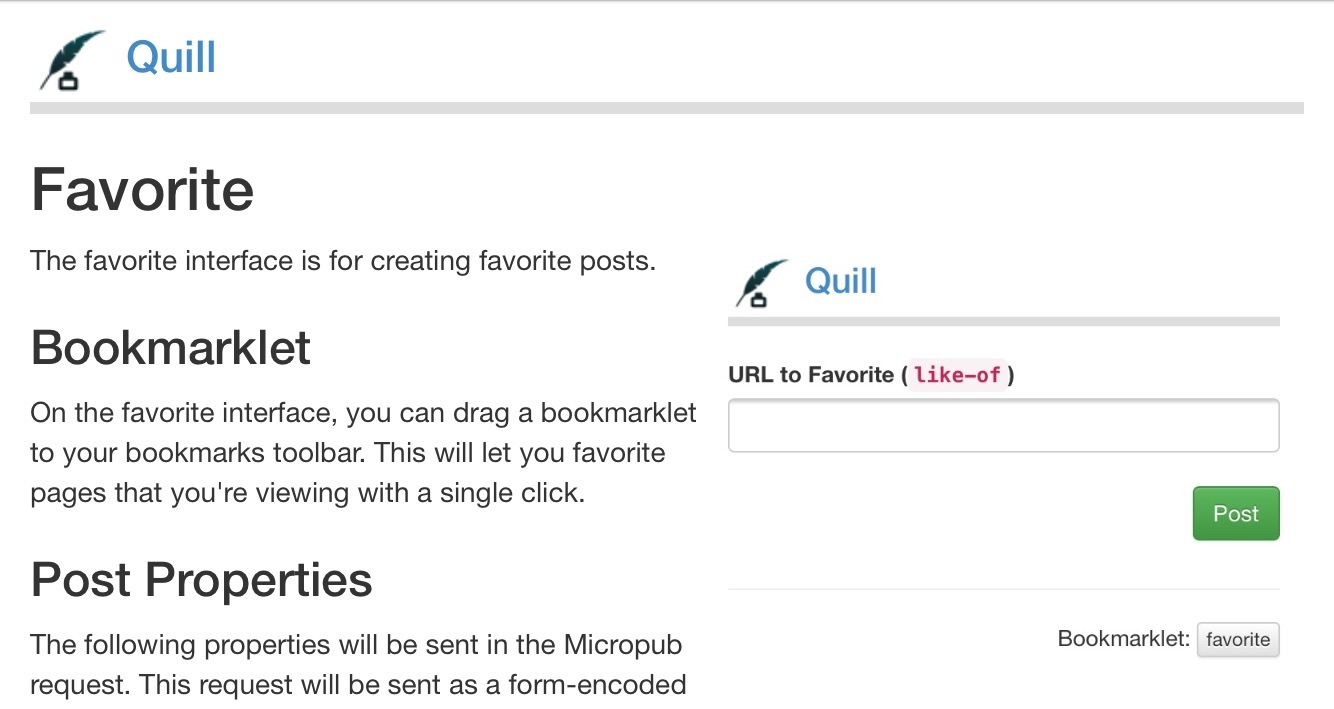Click empty space left of the Post button
The height and width of the screenshot is (709, 1334).
point(960,513)
